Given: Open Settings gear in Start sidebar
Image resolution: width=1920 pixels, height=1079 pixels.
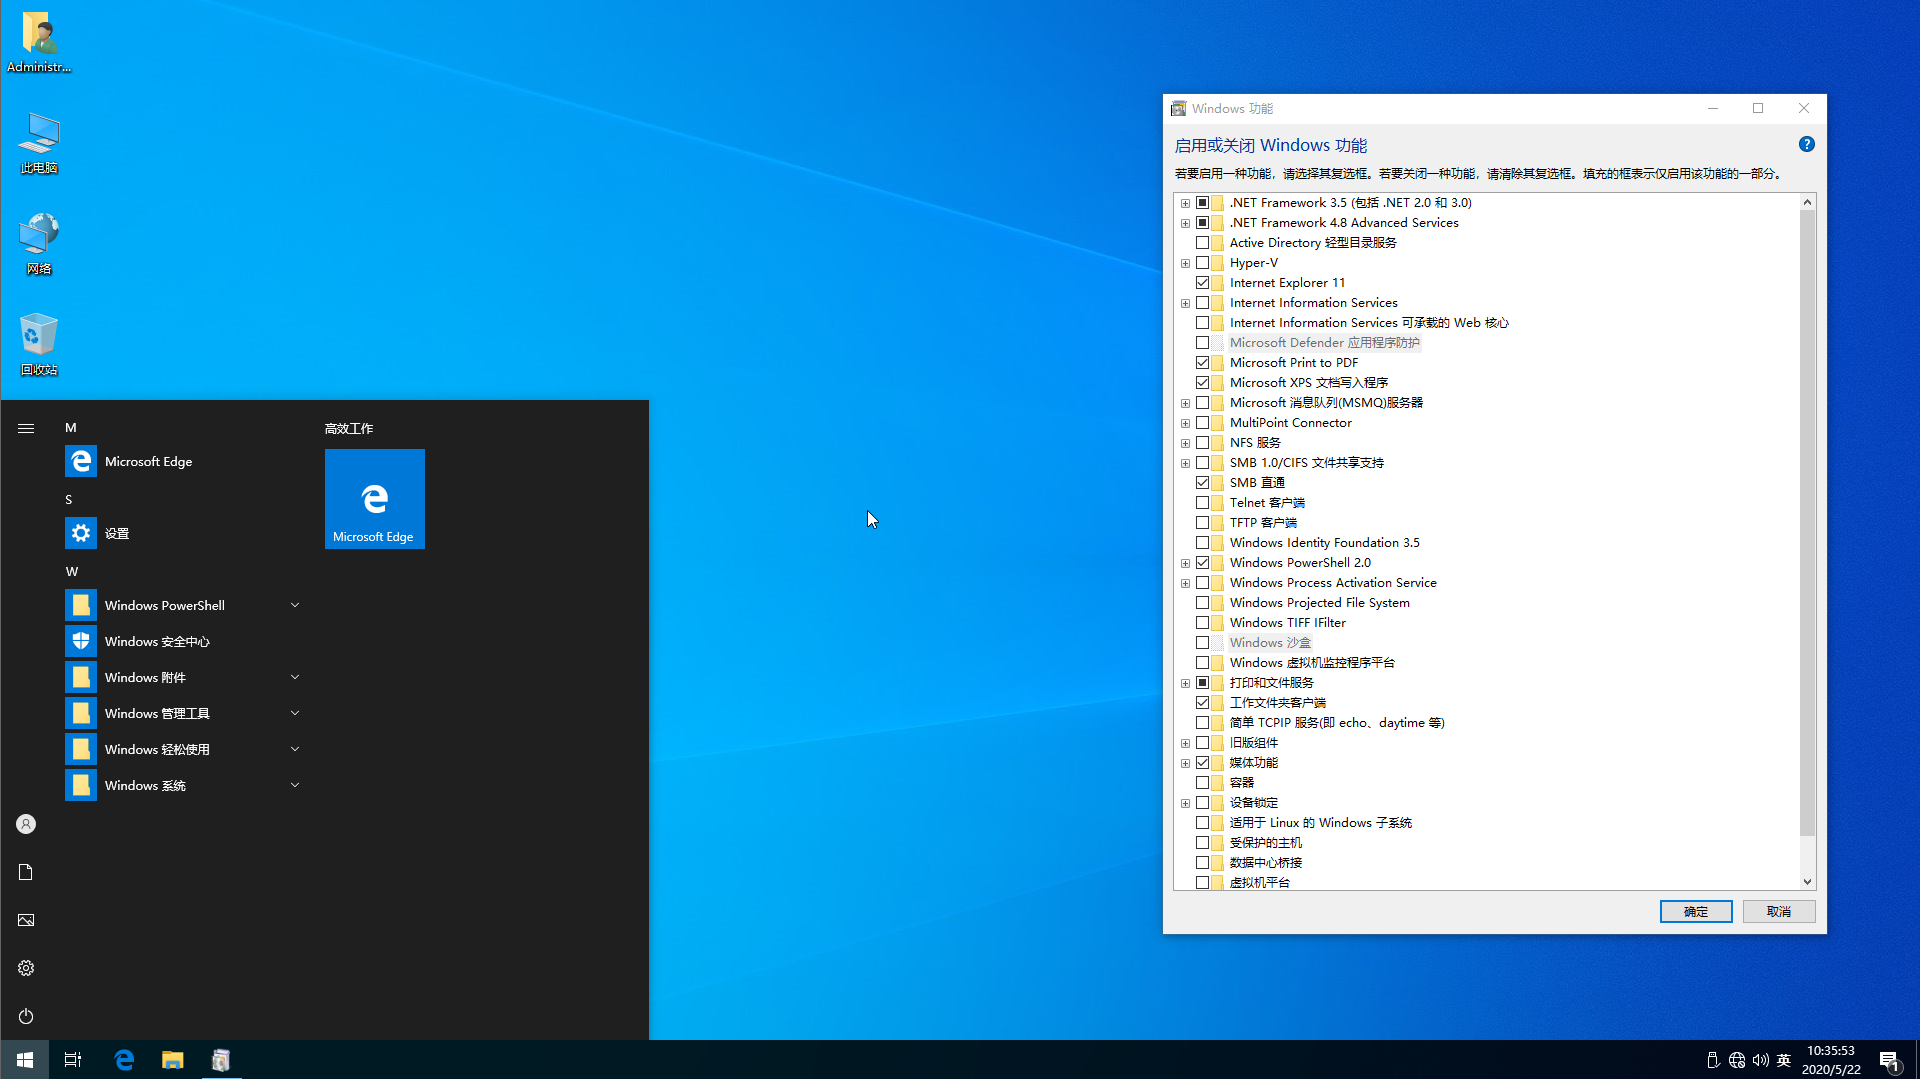Looking at the screenshot, I should click(26, 968).
